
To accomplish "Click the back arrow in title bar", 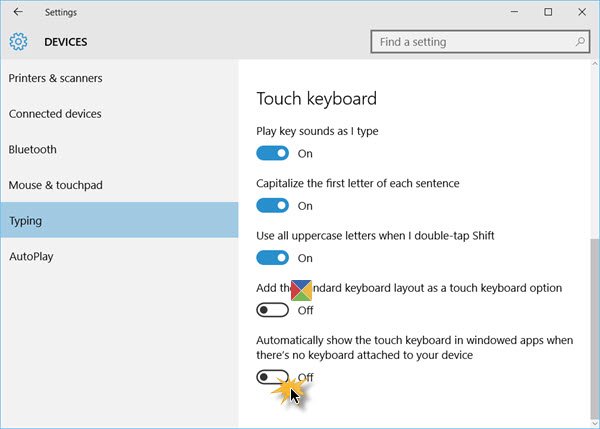I will (x=18, y=12).
